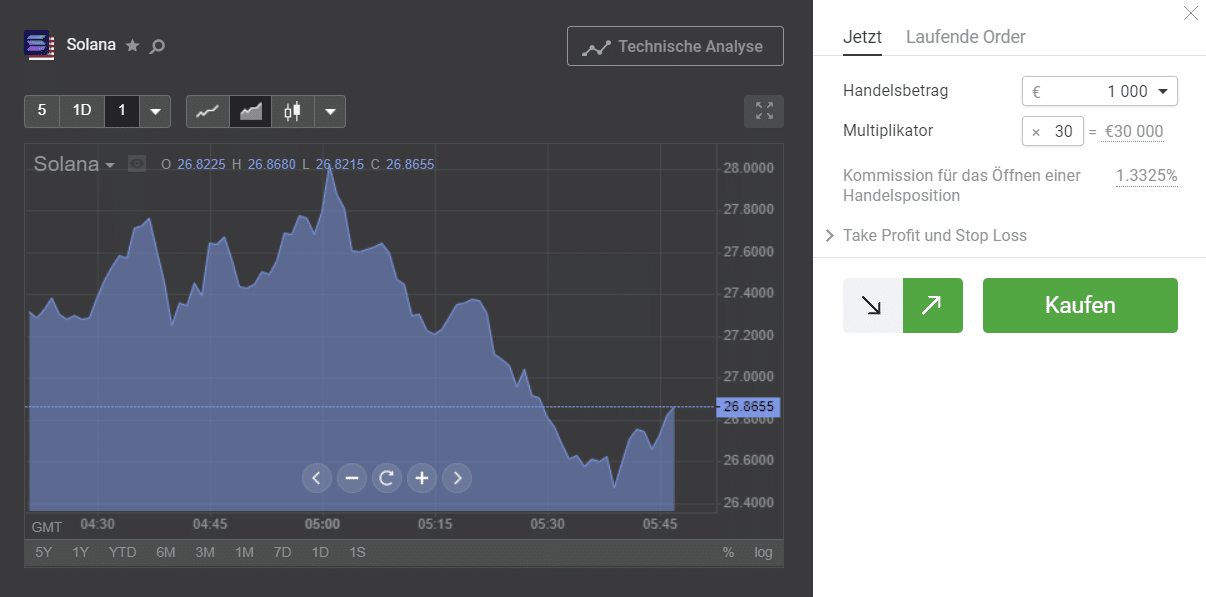Image resolution: width=1206 pixels, height=597 pixels.
Task: Open chart type dropdown arrow
Action: 330,111
